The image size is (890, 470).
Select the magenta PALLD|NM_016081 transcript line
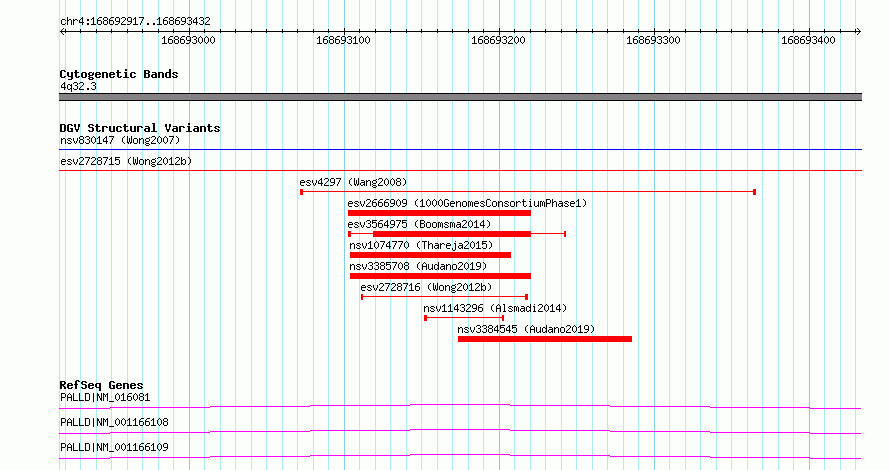[x=460, y=406]
